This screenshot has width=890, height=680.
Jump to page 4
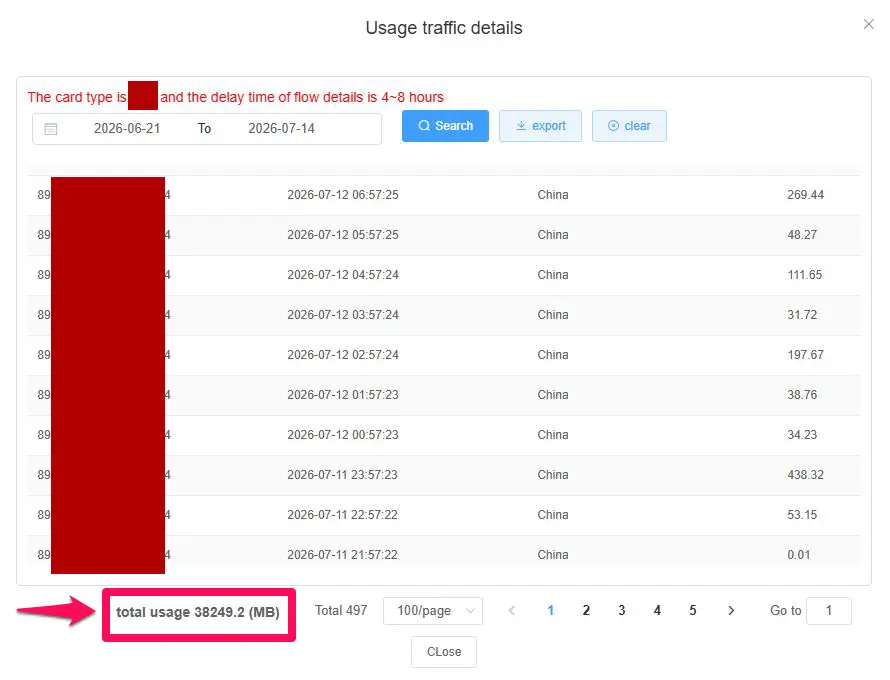(x=657, y=611)
